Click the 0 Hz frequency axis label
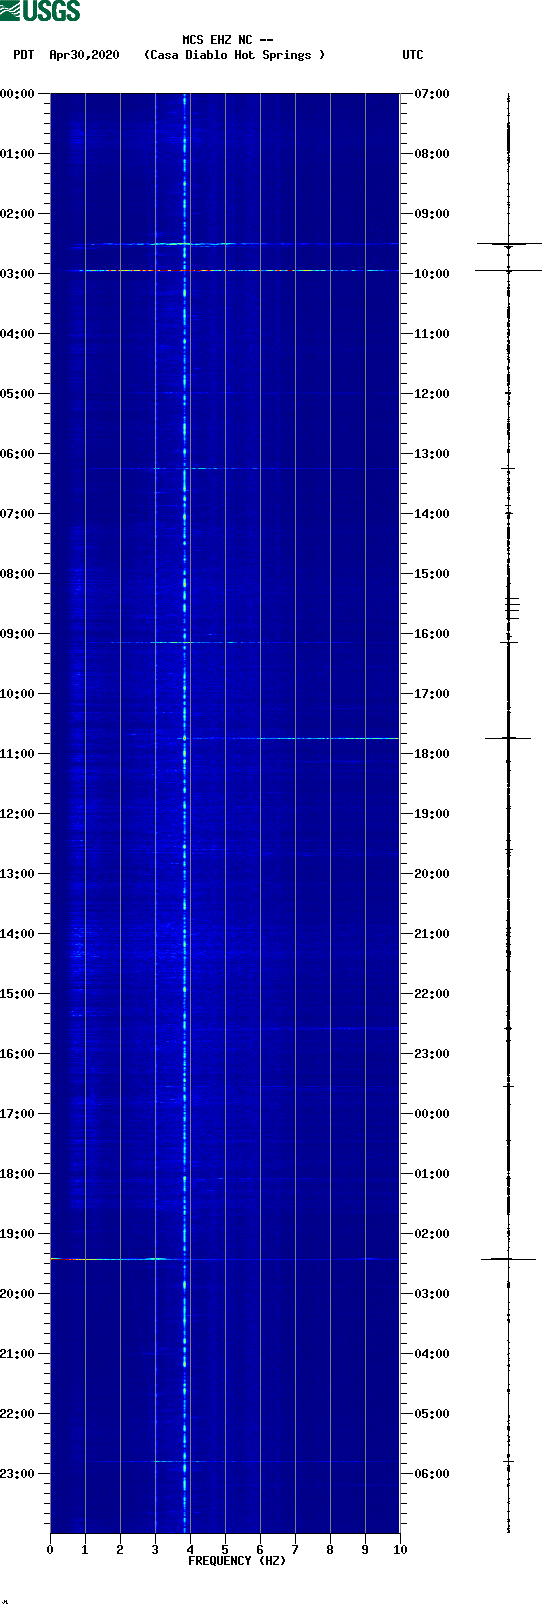 point(50,1550)
